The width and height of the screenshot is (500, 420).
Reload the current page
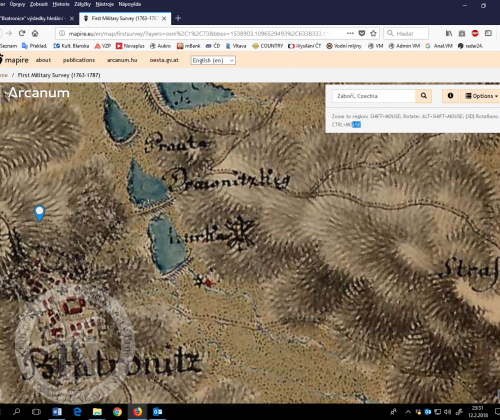tap(22, 33)
